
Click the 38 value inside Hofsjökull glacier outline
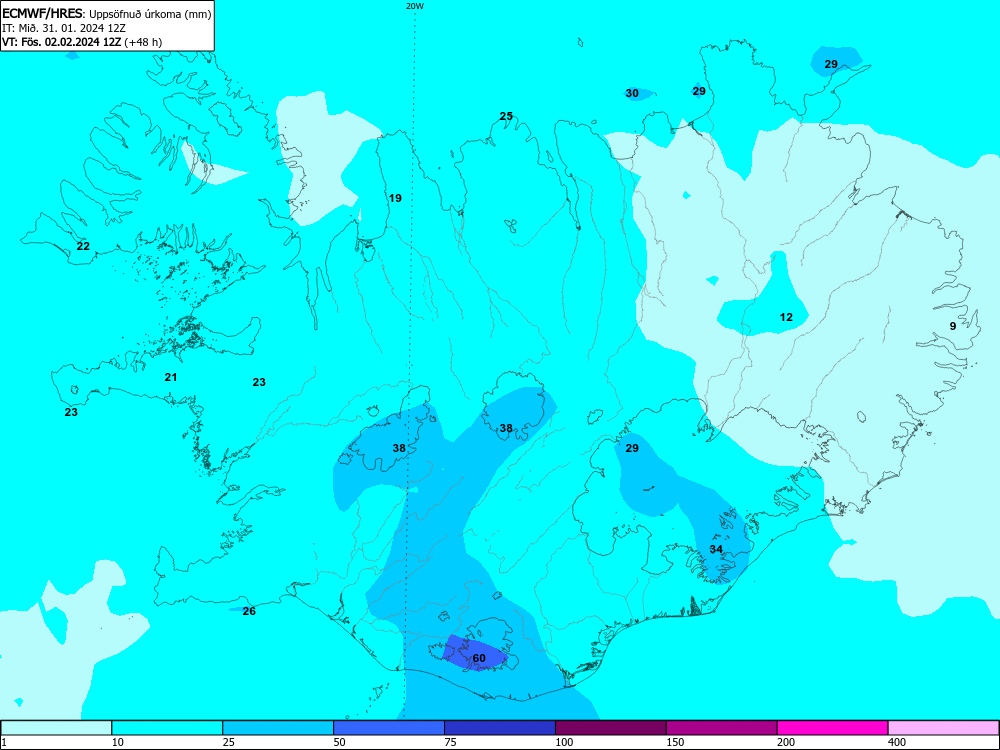click(506, 428)
